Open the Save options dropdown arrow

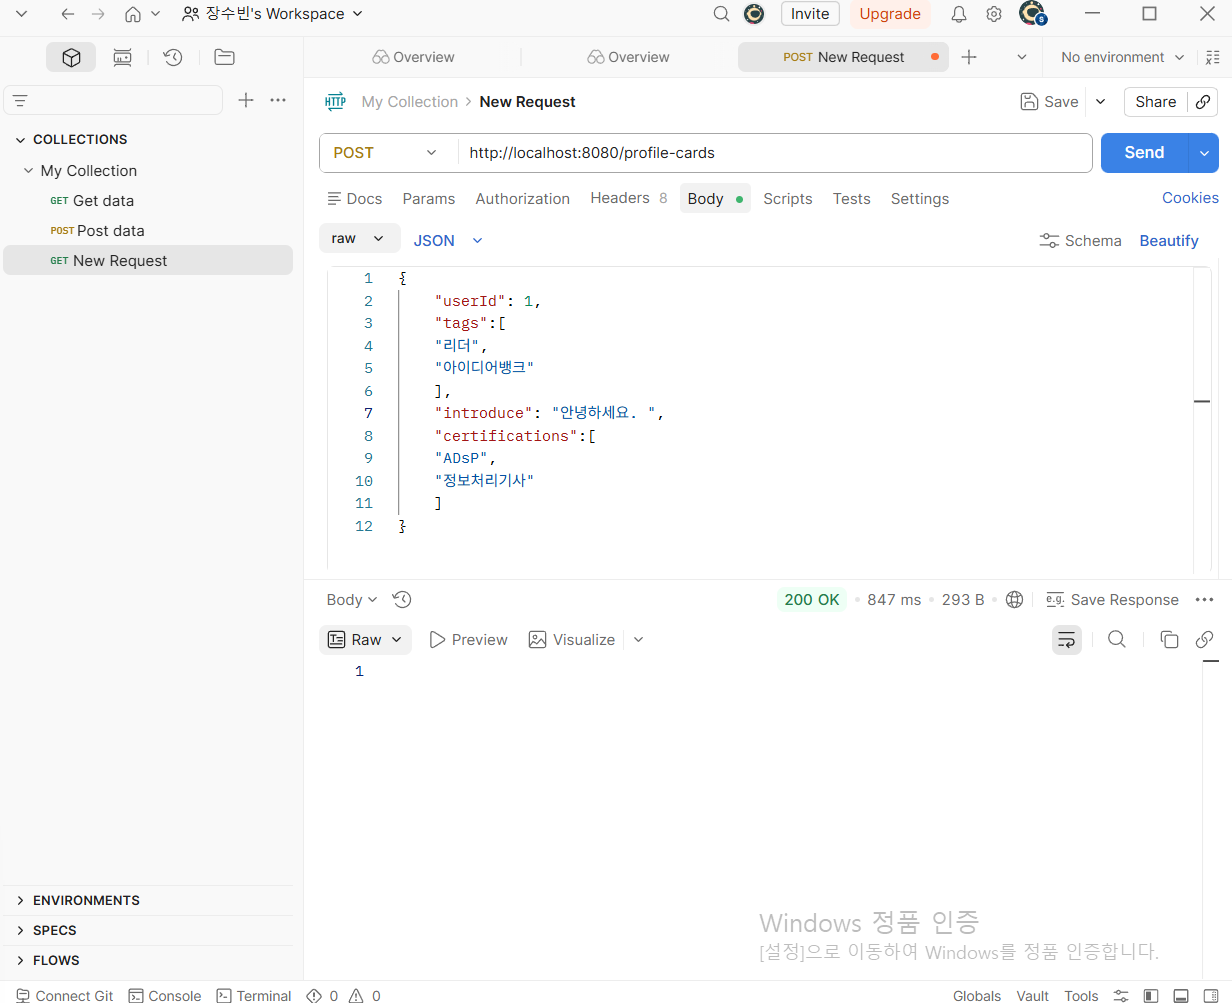coord(1101,102)
